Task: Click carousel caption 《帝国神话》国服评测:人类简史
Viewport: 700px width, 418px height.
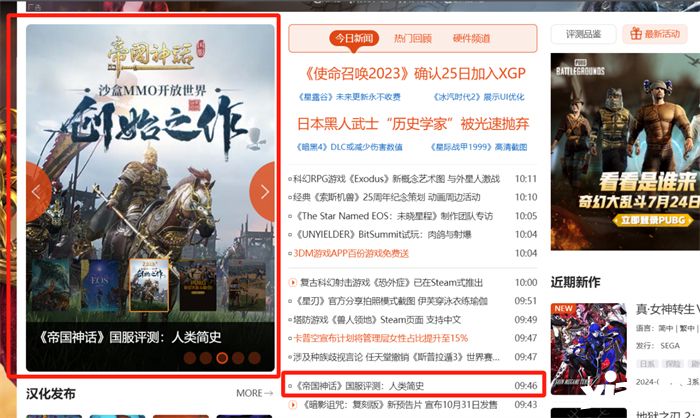Action: (129, 337)
